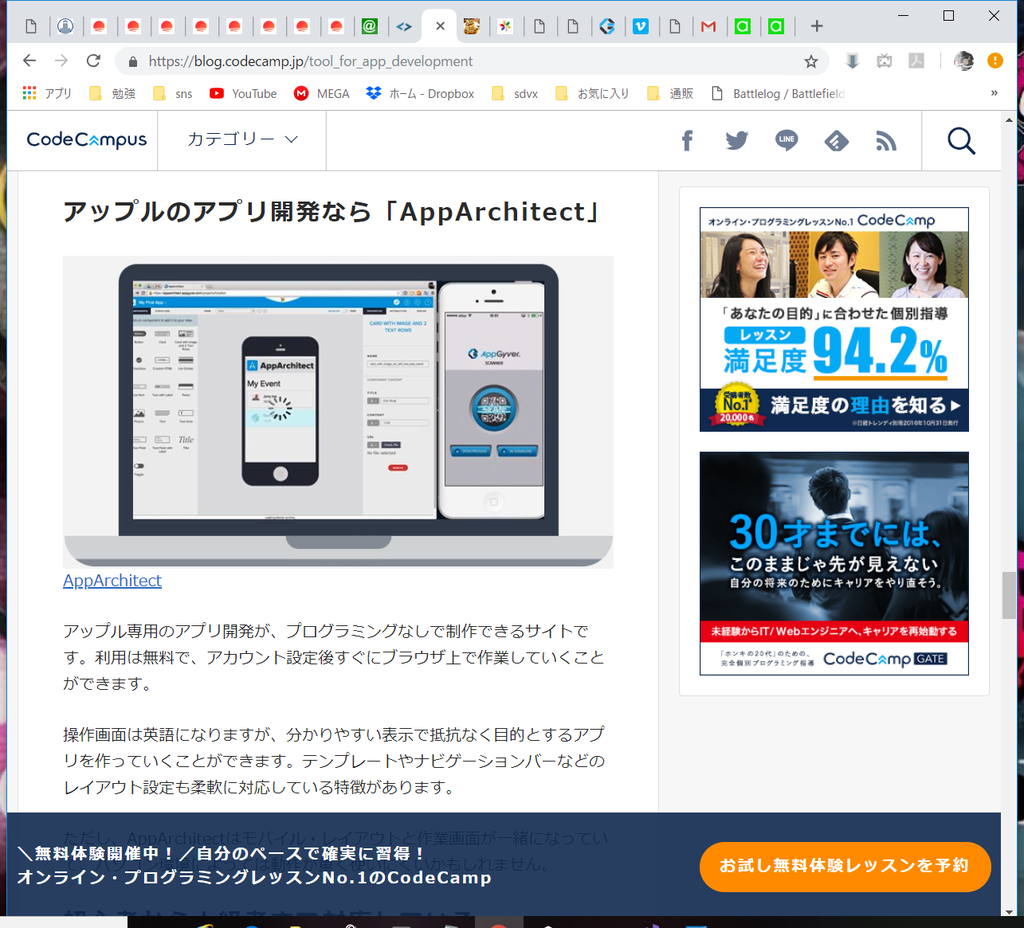Switch to the code brackets tab
1024x928 pixels.
(x=404, y=26)
